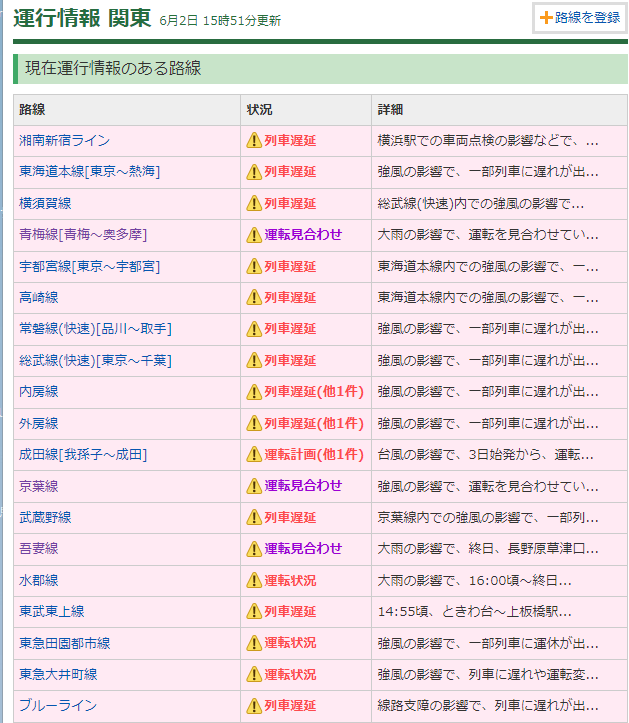The image size is (629, 723).
Task: Open the 水郡線 route link
Action: [39, 581]
